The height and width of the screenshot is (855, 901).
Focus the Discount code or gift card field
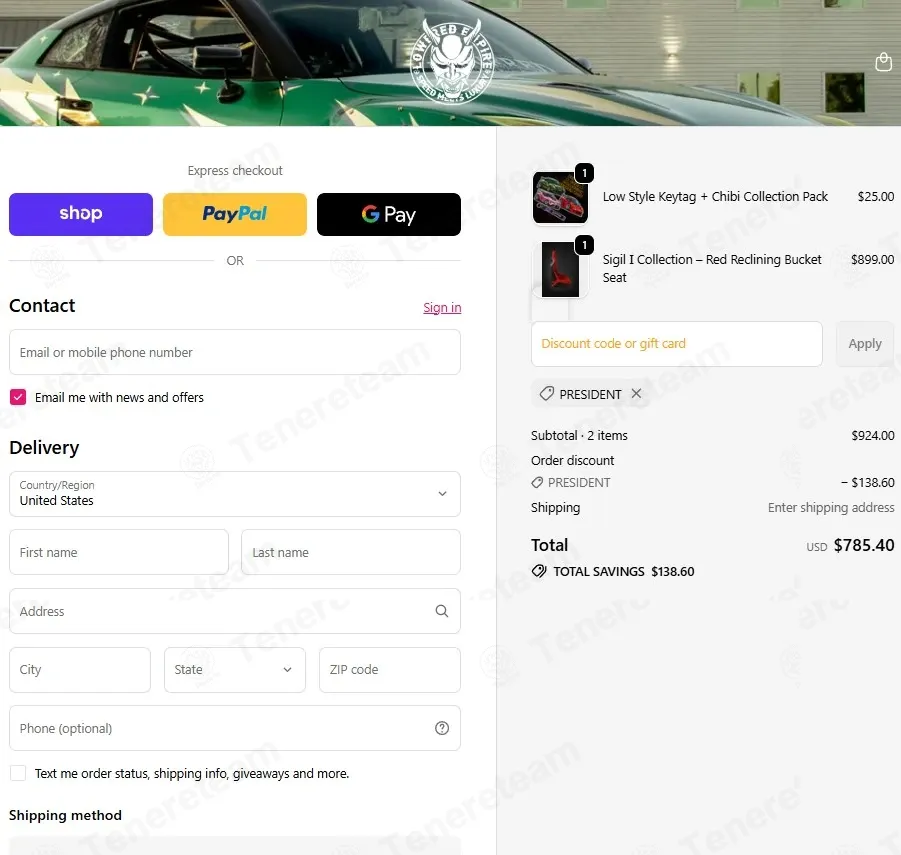click(x=676, y=344)
